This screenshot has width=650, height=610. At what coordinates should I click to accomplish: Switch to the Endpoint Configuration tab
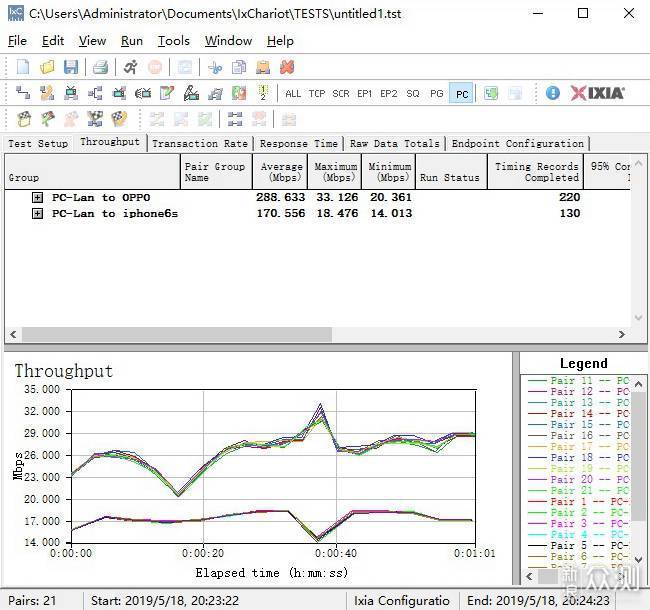(x=518, y=144)
